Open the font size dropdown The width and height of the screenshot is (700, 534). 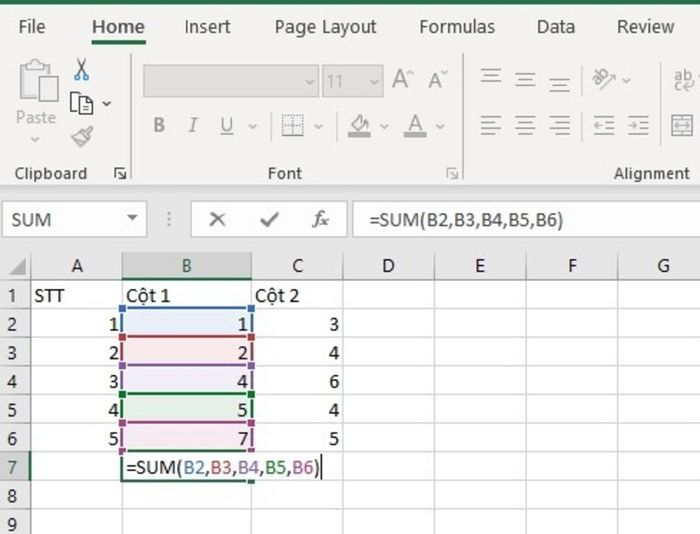(x=374, y=82)
